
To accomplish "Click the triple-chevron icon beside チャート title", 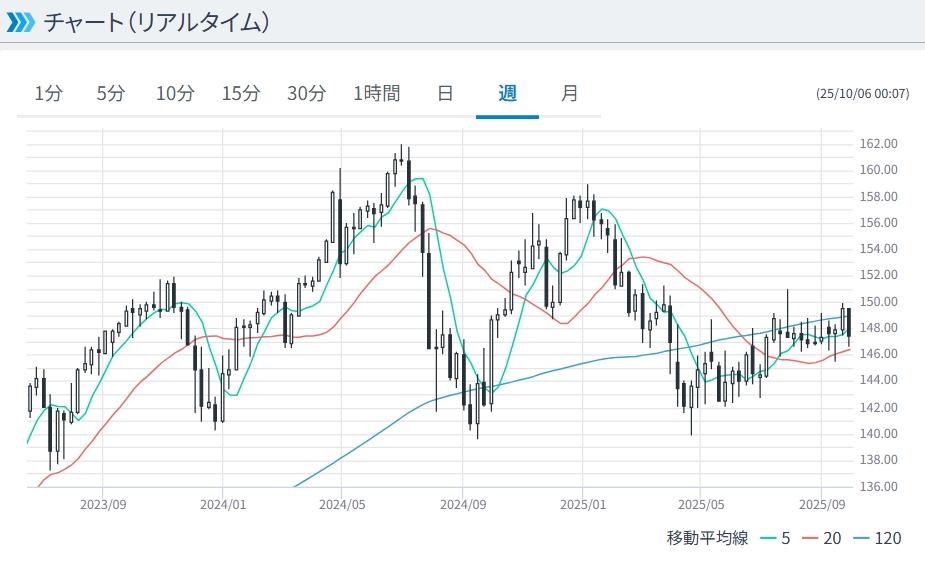I will (20, 22).
